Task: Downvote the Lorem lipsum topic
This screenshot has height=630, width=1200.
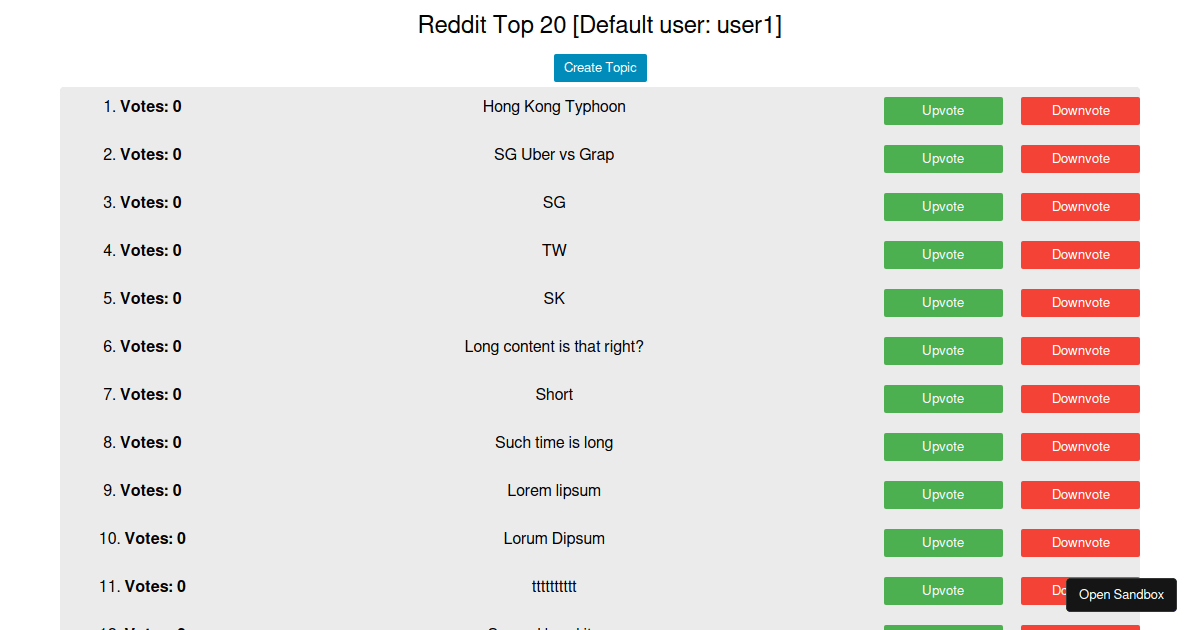Action: coord(1079,495)
